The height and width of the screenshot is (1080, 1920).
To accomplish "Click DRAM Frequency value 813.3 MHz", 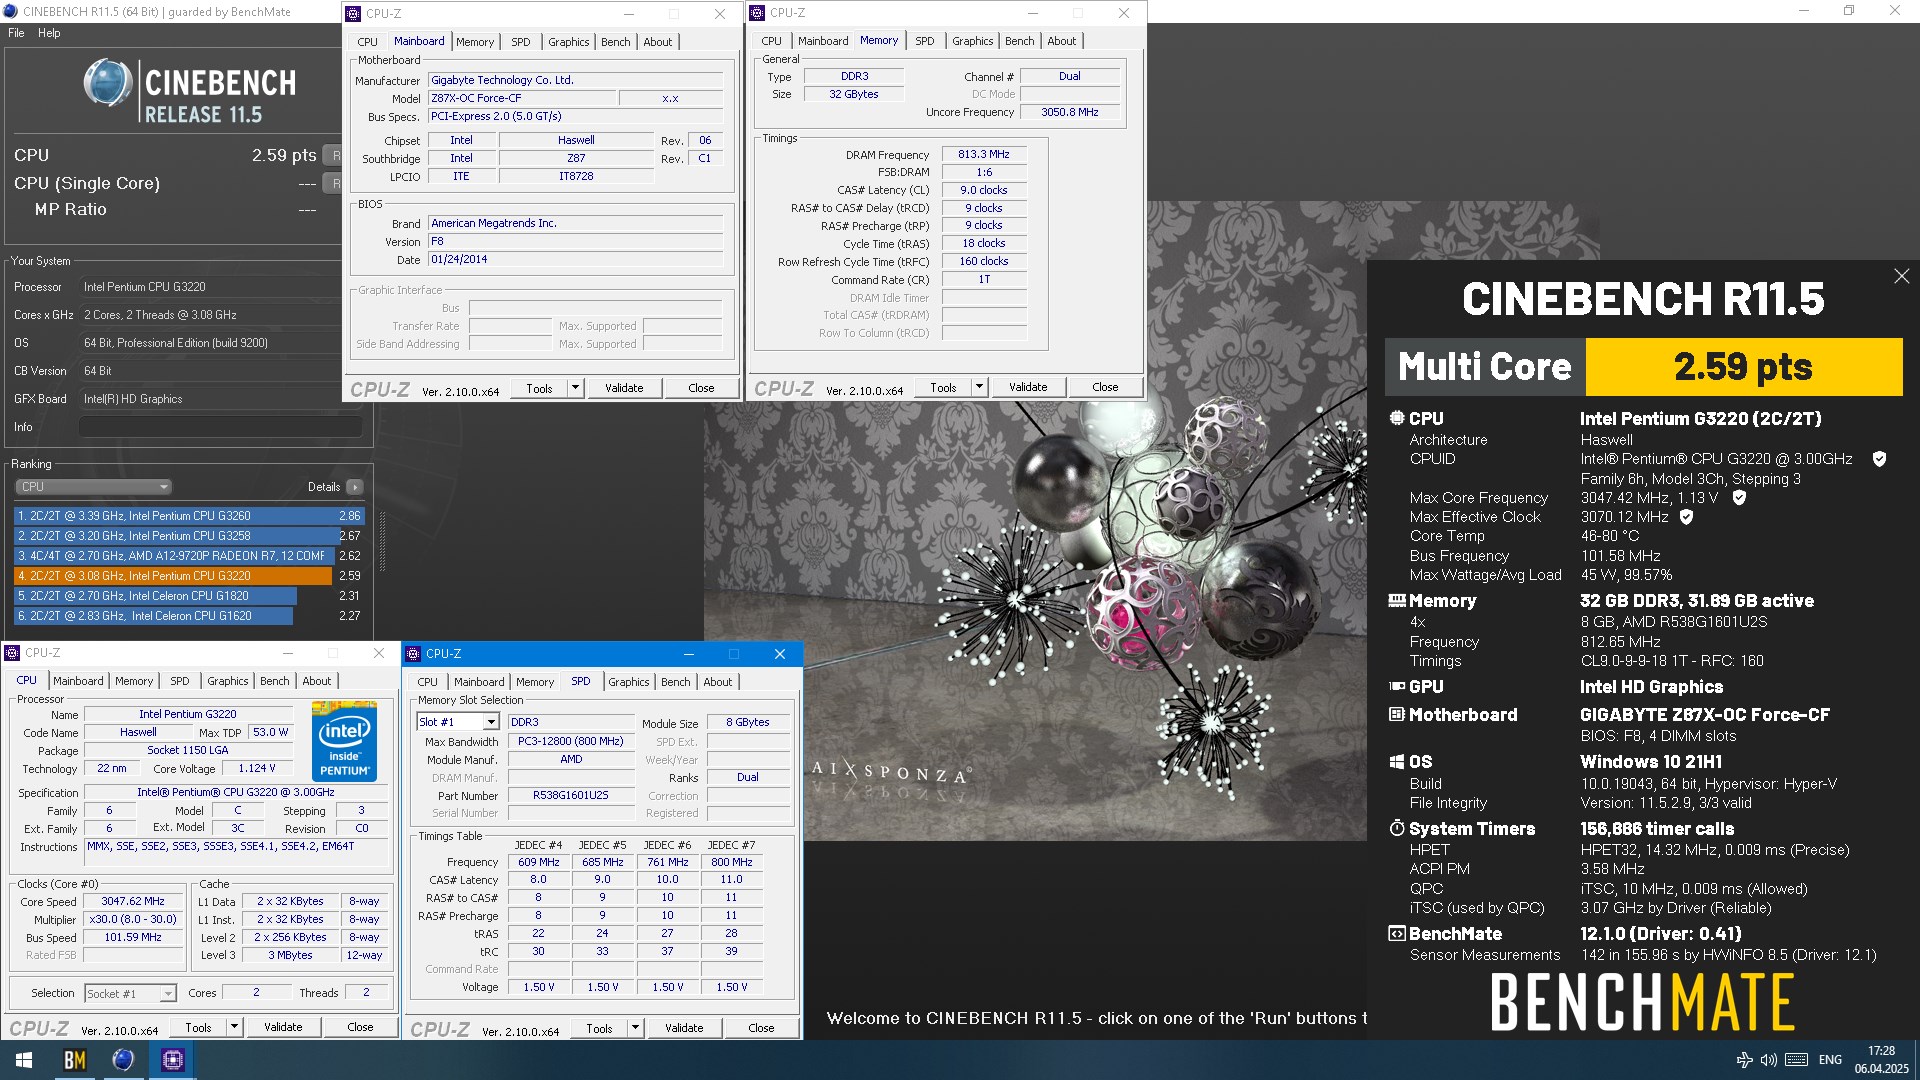I will point(984,155).
